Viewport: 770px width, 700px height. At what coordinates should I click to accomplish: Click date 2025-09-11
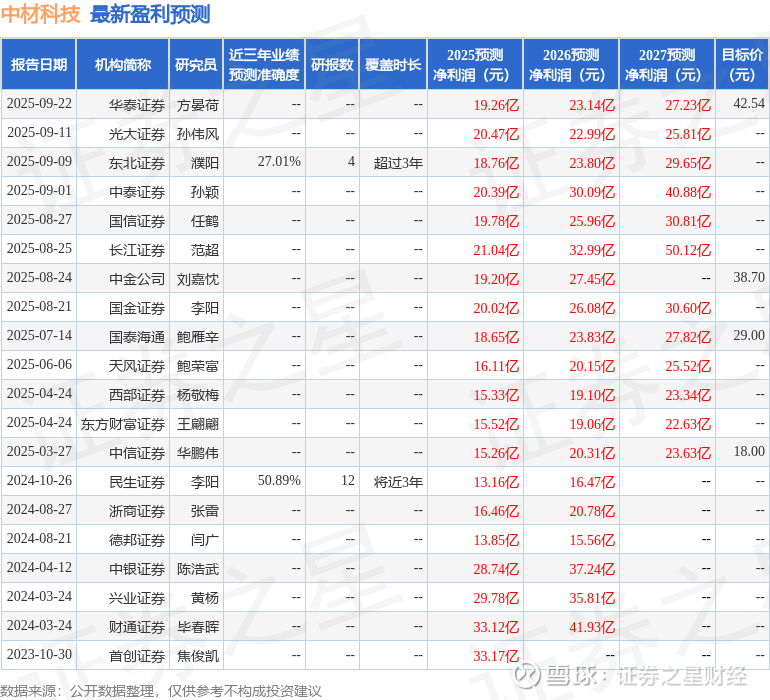[39, 133]
